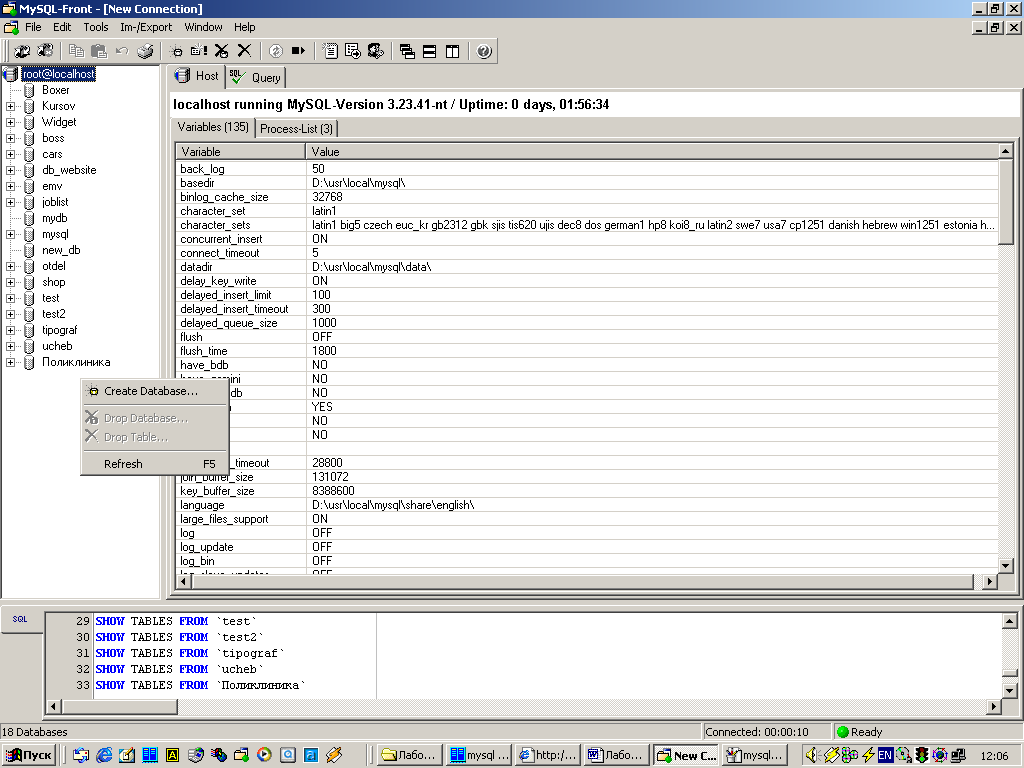Click the create database toolbar icon
The image size is (1024, 768).
pos(176,51)
